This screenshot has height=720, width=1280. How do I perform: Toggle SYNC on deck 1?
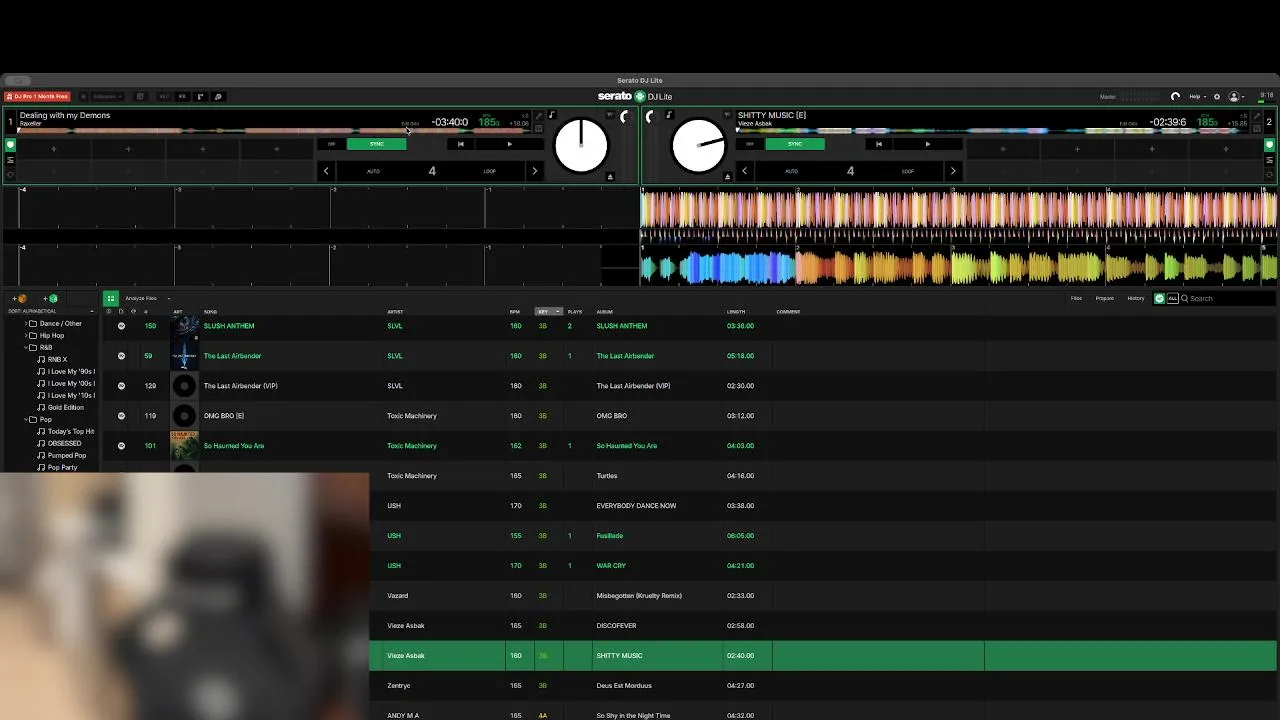pos(376,144)
